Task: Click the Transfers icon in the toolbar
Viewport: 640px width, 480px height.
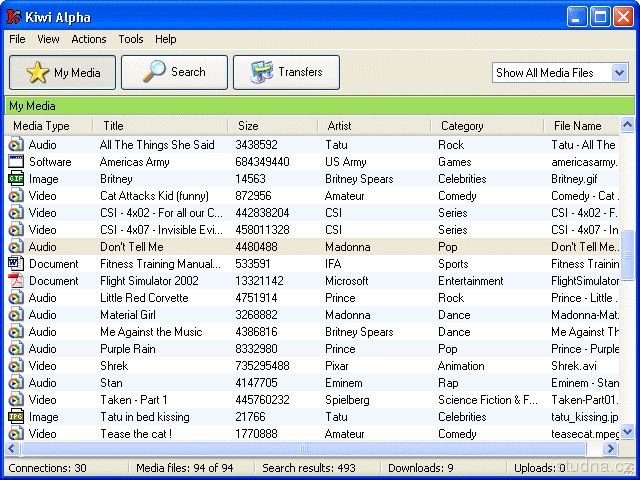Action: tap(262, 72)
